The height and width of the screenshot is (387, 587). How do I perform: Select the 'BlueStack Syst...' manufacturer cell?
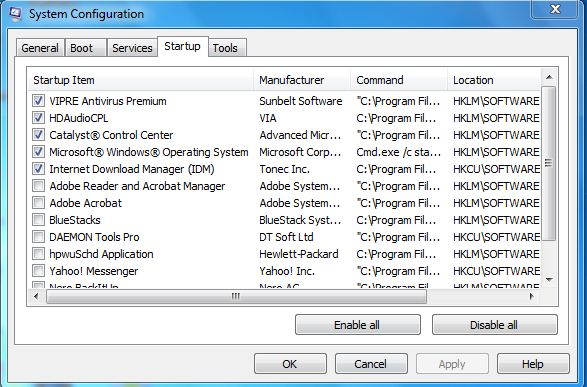point(300,220)
